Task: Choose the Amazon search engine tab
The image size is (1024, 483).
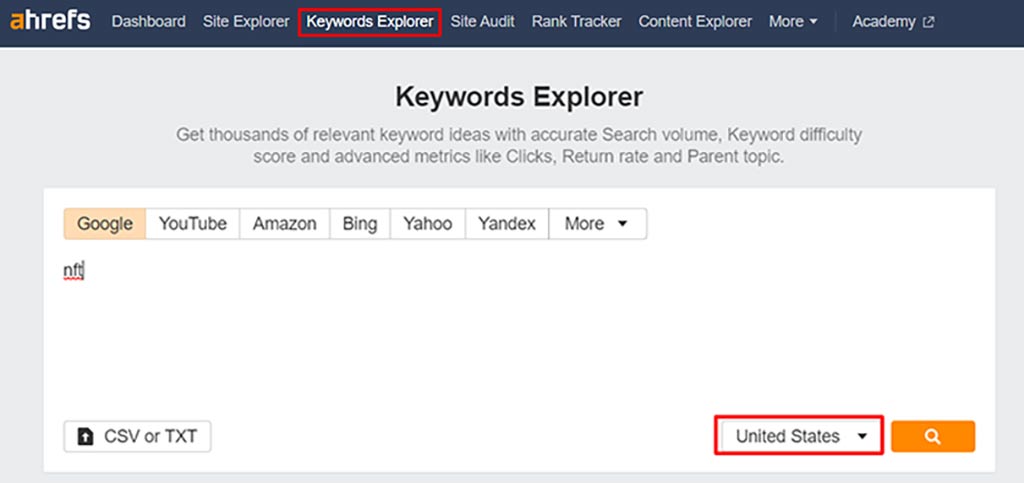Action: [284, 224]
